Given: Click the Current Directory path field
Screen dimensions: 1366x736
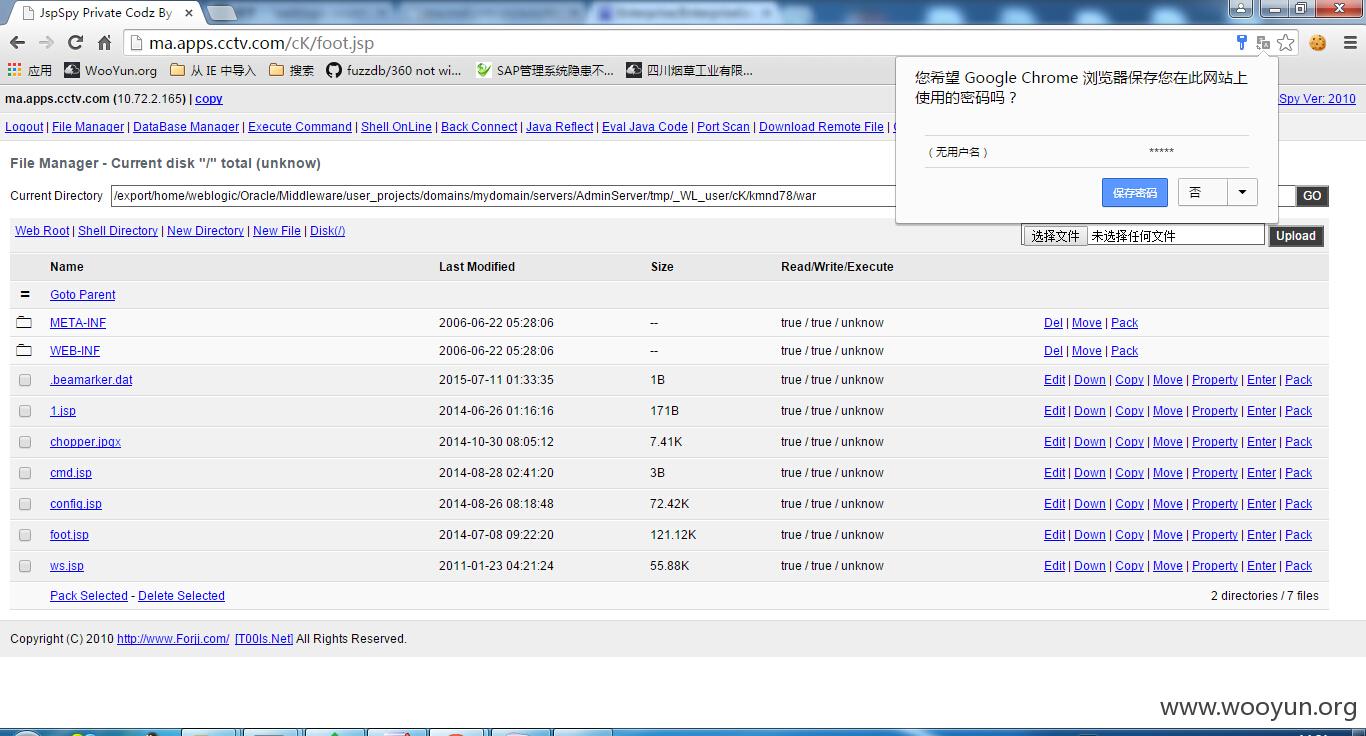Looking at the screenshot, I should (x=703, y=196).
